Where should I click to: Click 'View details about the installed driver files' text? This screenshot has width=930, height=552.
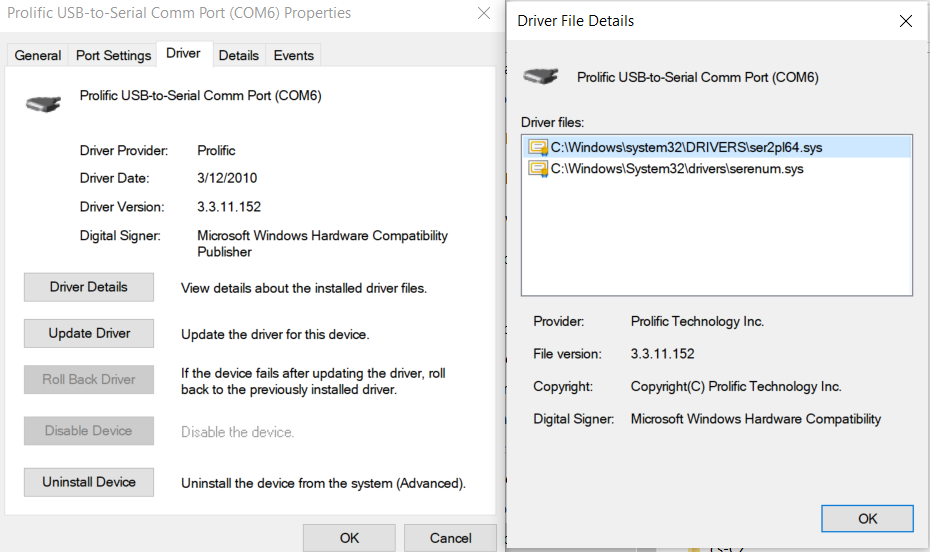tap(304, 288)
